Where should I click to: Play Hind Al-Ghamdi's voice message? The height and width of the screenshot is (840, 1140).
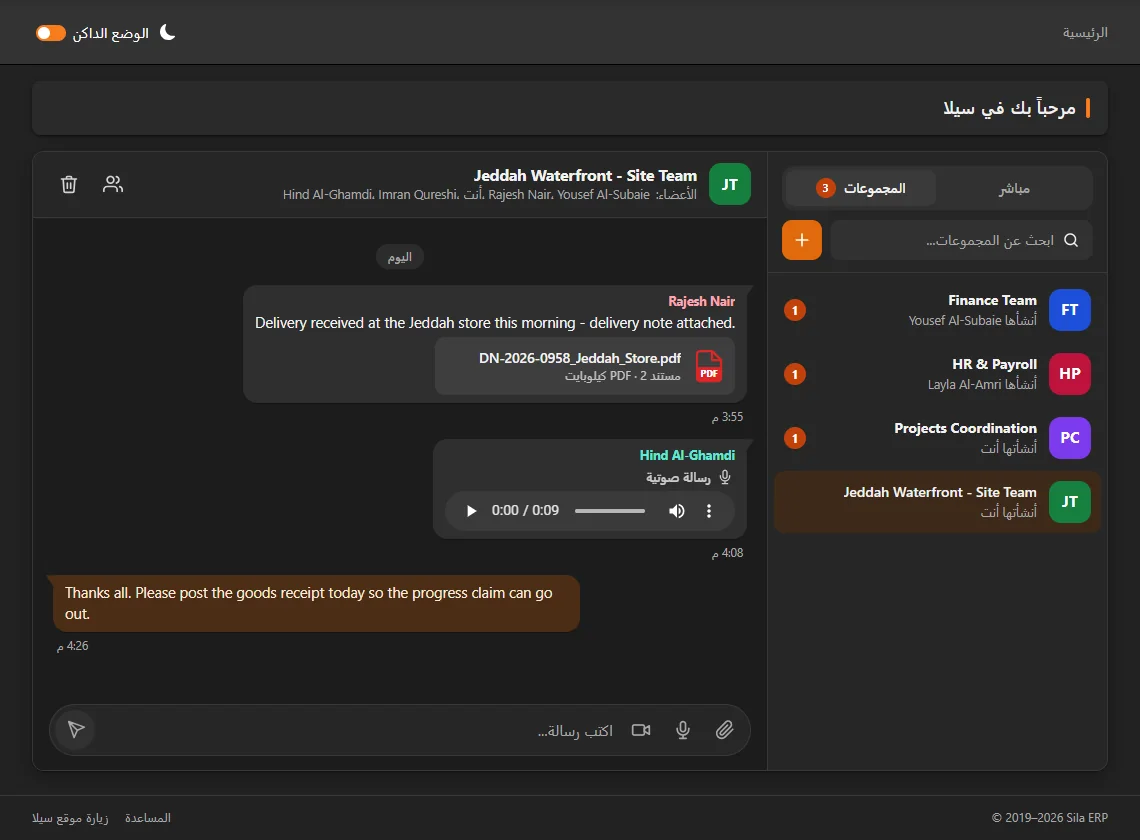(471, 511)
